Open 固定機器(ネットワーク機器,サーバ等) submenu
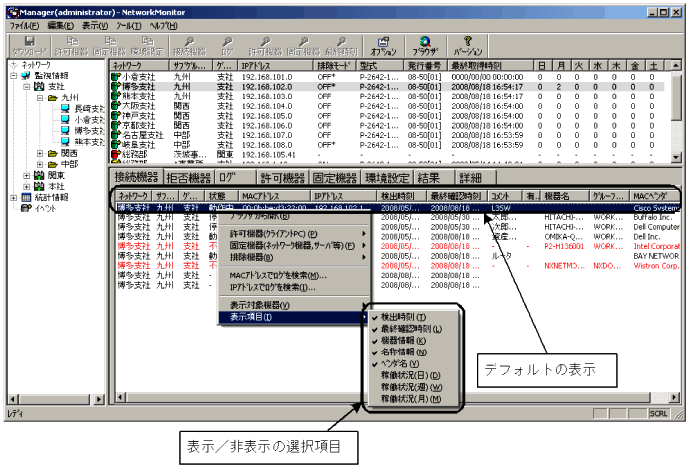 coord(294,245)
